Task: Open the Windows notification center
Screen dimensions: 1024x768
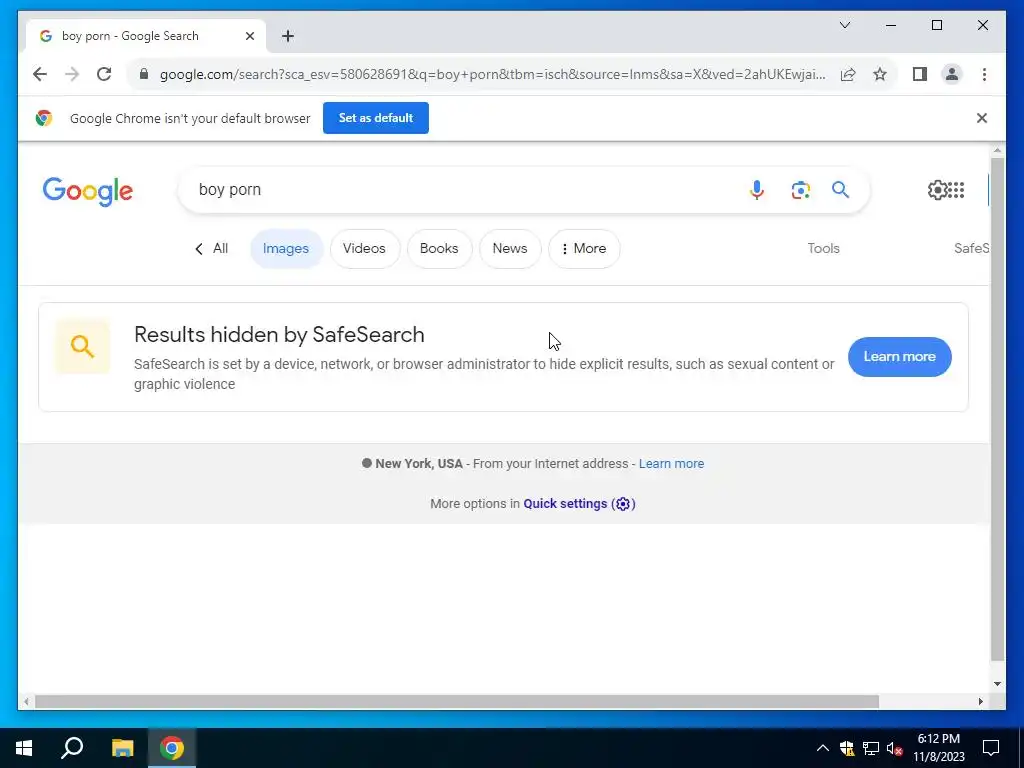Action: pos(991,748)
